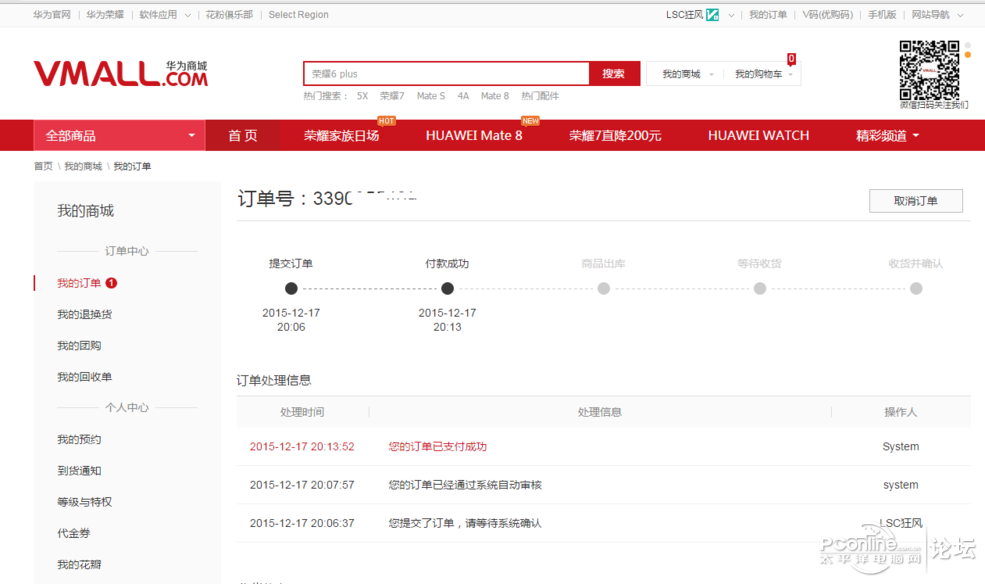Click the 处理时间 column header
The height and width of the screenshot is (584, 985).
[302, 413]
